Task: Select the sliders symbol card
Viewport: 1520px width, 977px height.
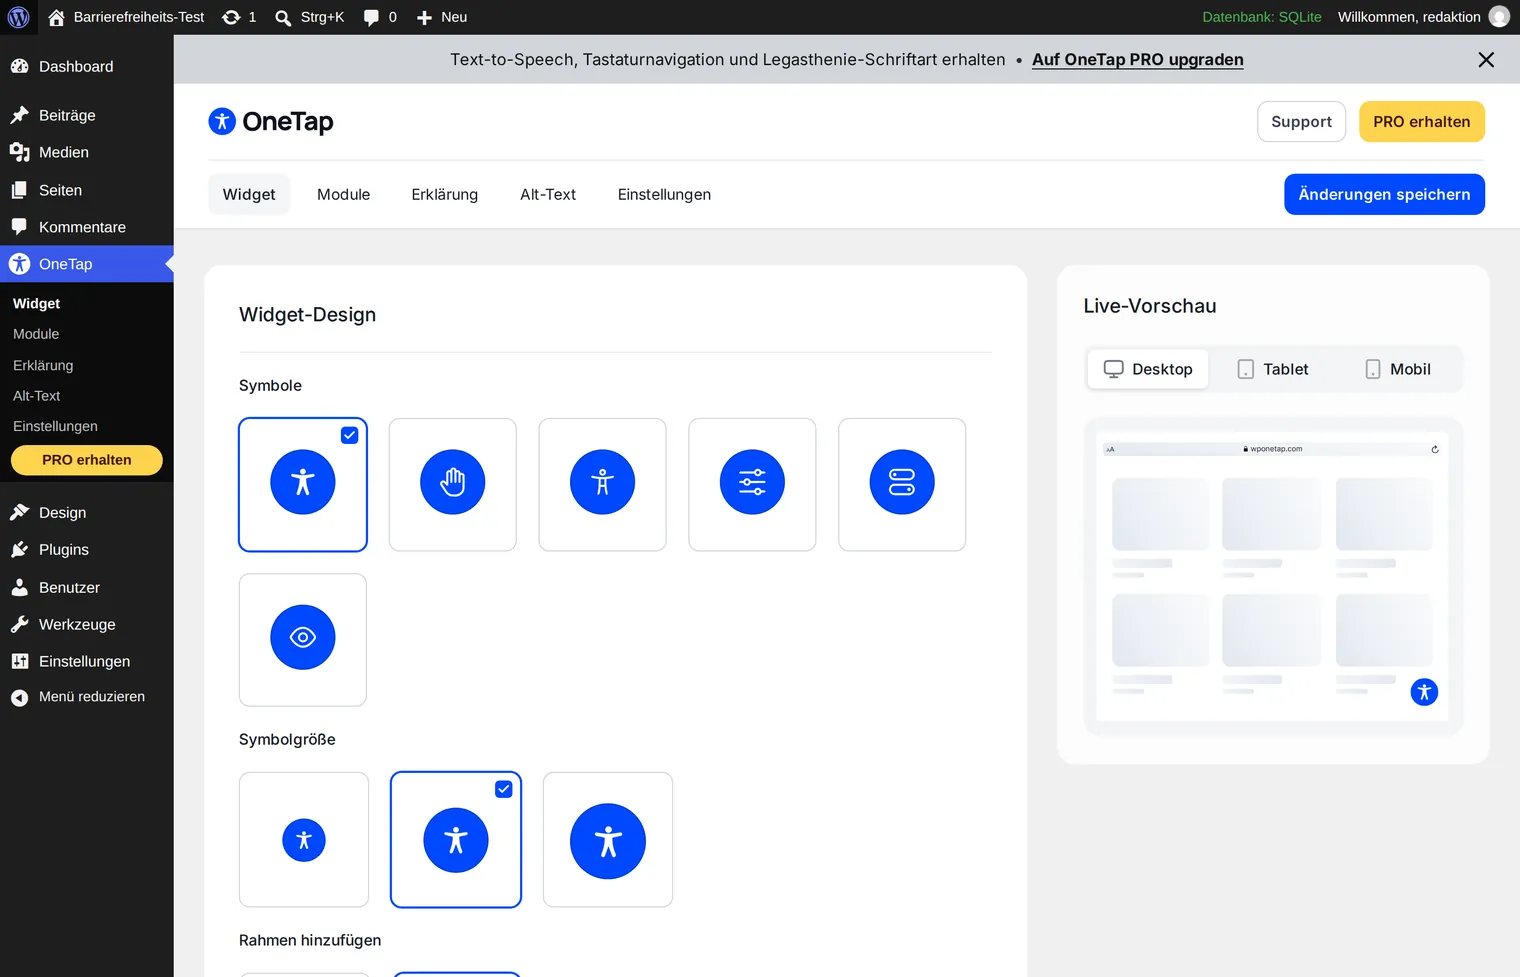Action: point(752,484)
